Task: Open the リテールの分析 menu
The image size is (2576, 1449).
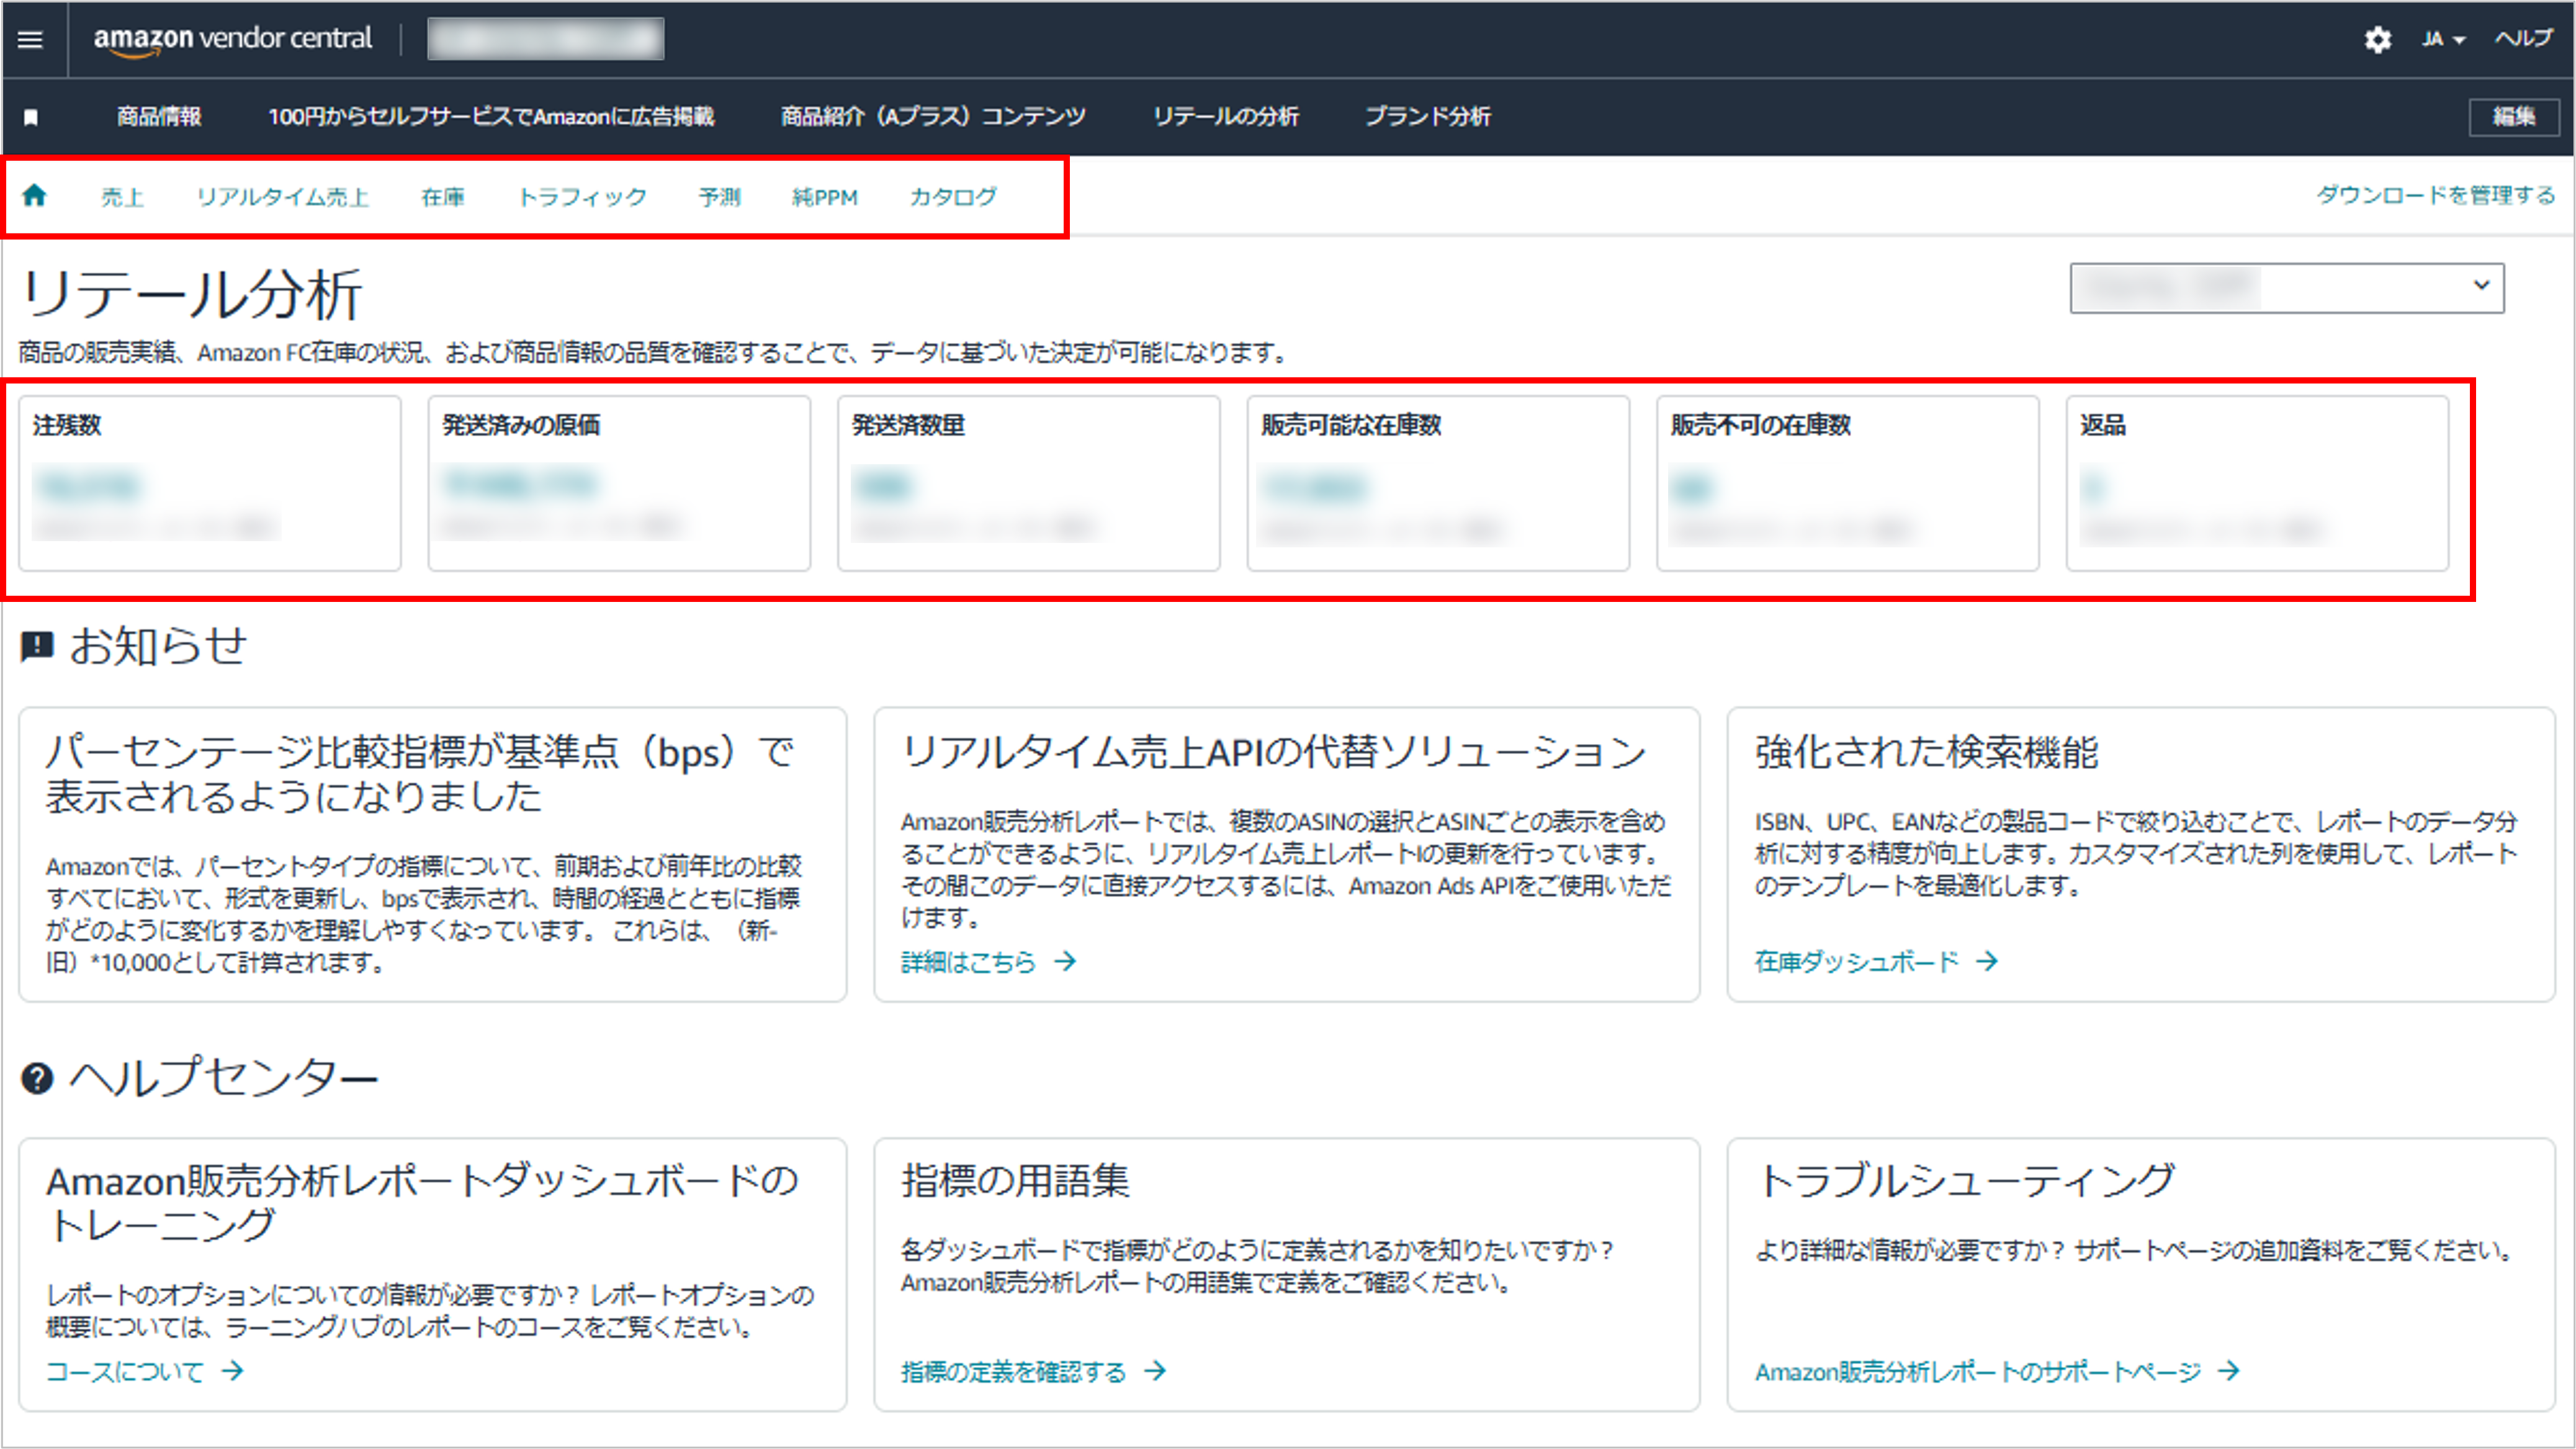Action: click(1226, 117)
